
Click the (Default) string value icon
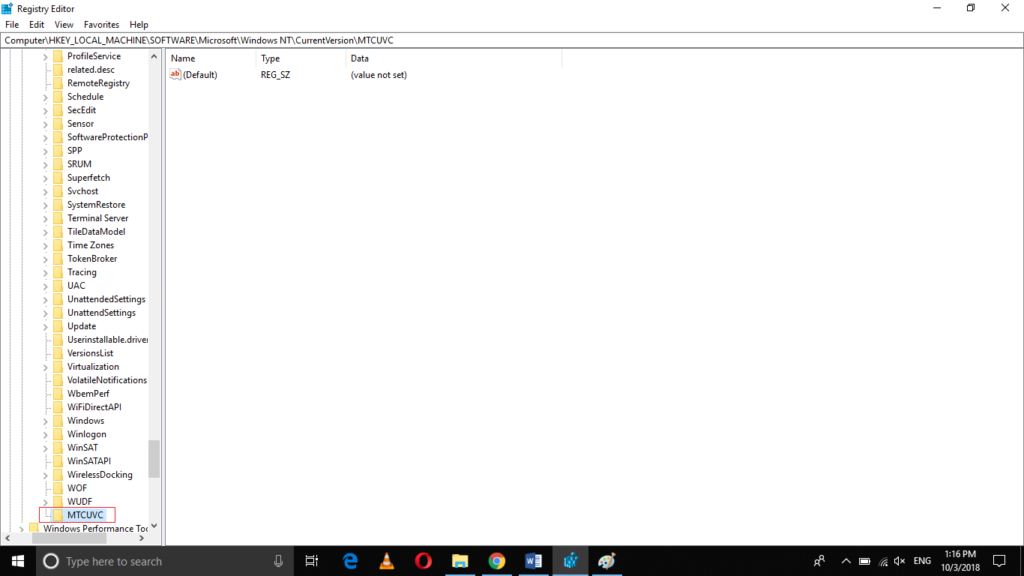176,75
